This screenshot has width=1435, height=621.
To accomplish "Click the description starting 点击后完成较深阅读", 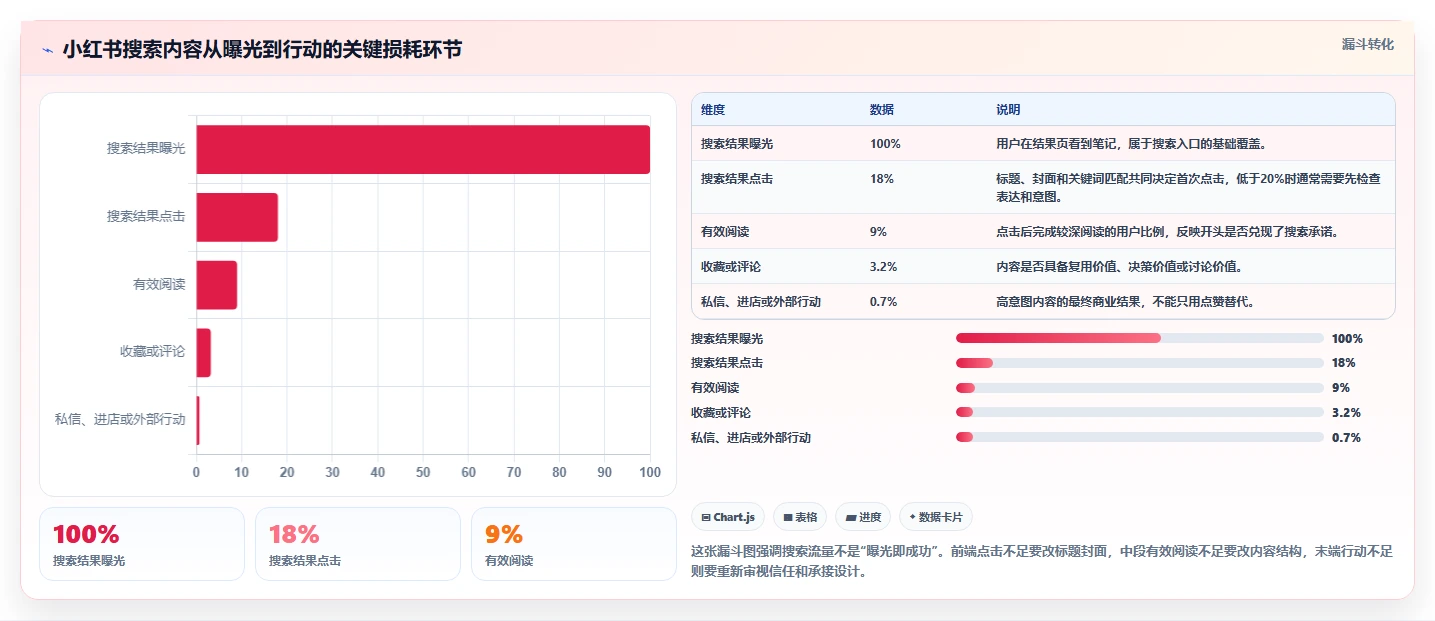I will [1167, 232].
